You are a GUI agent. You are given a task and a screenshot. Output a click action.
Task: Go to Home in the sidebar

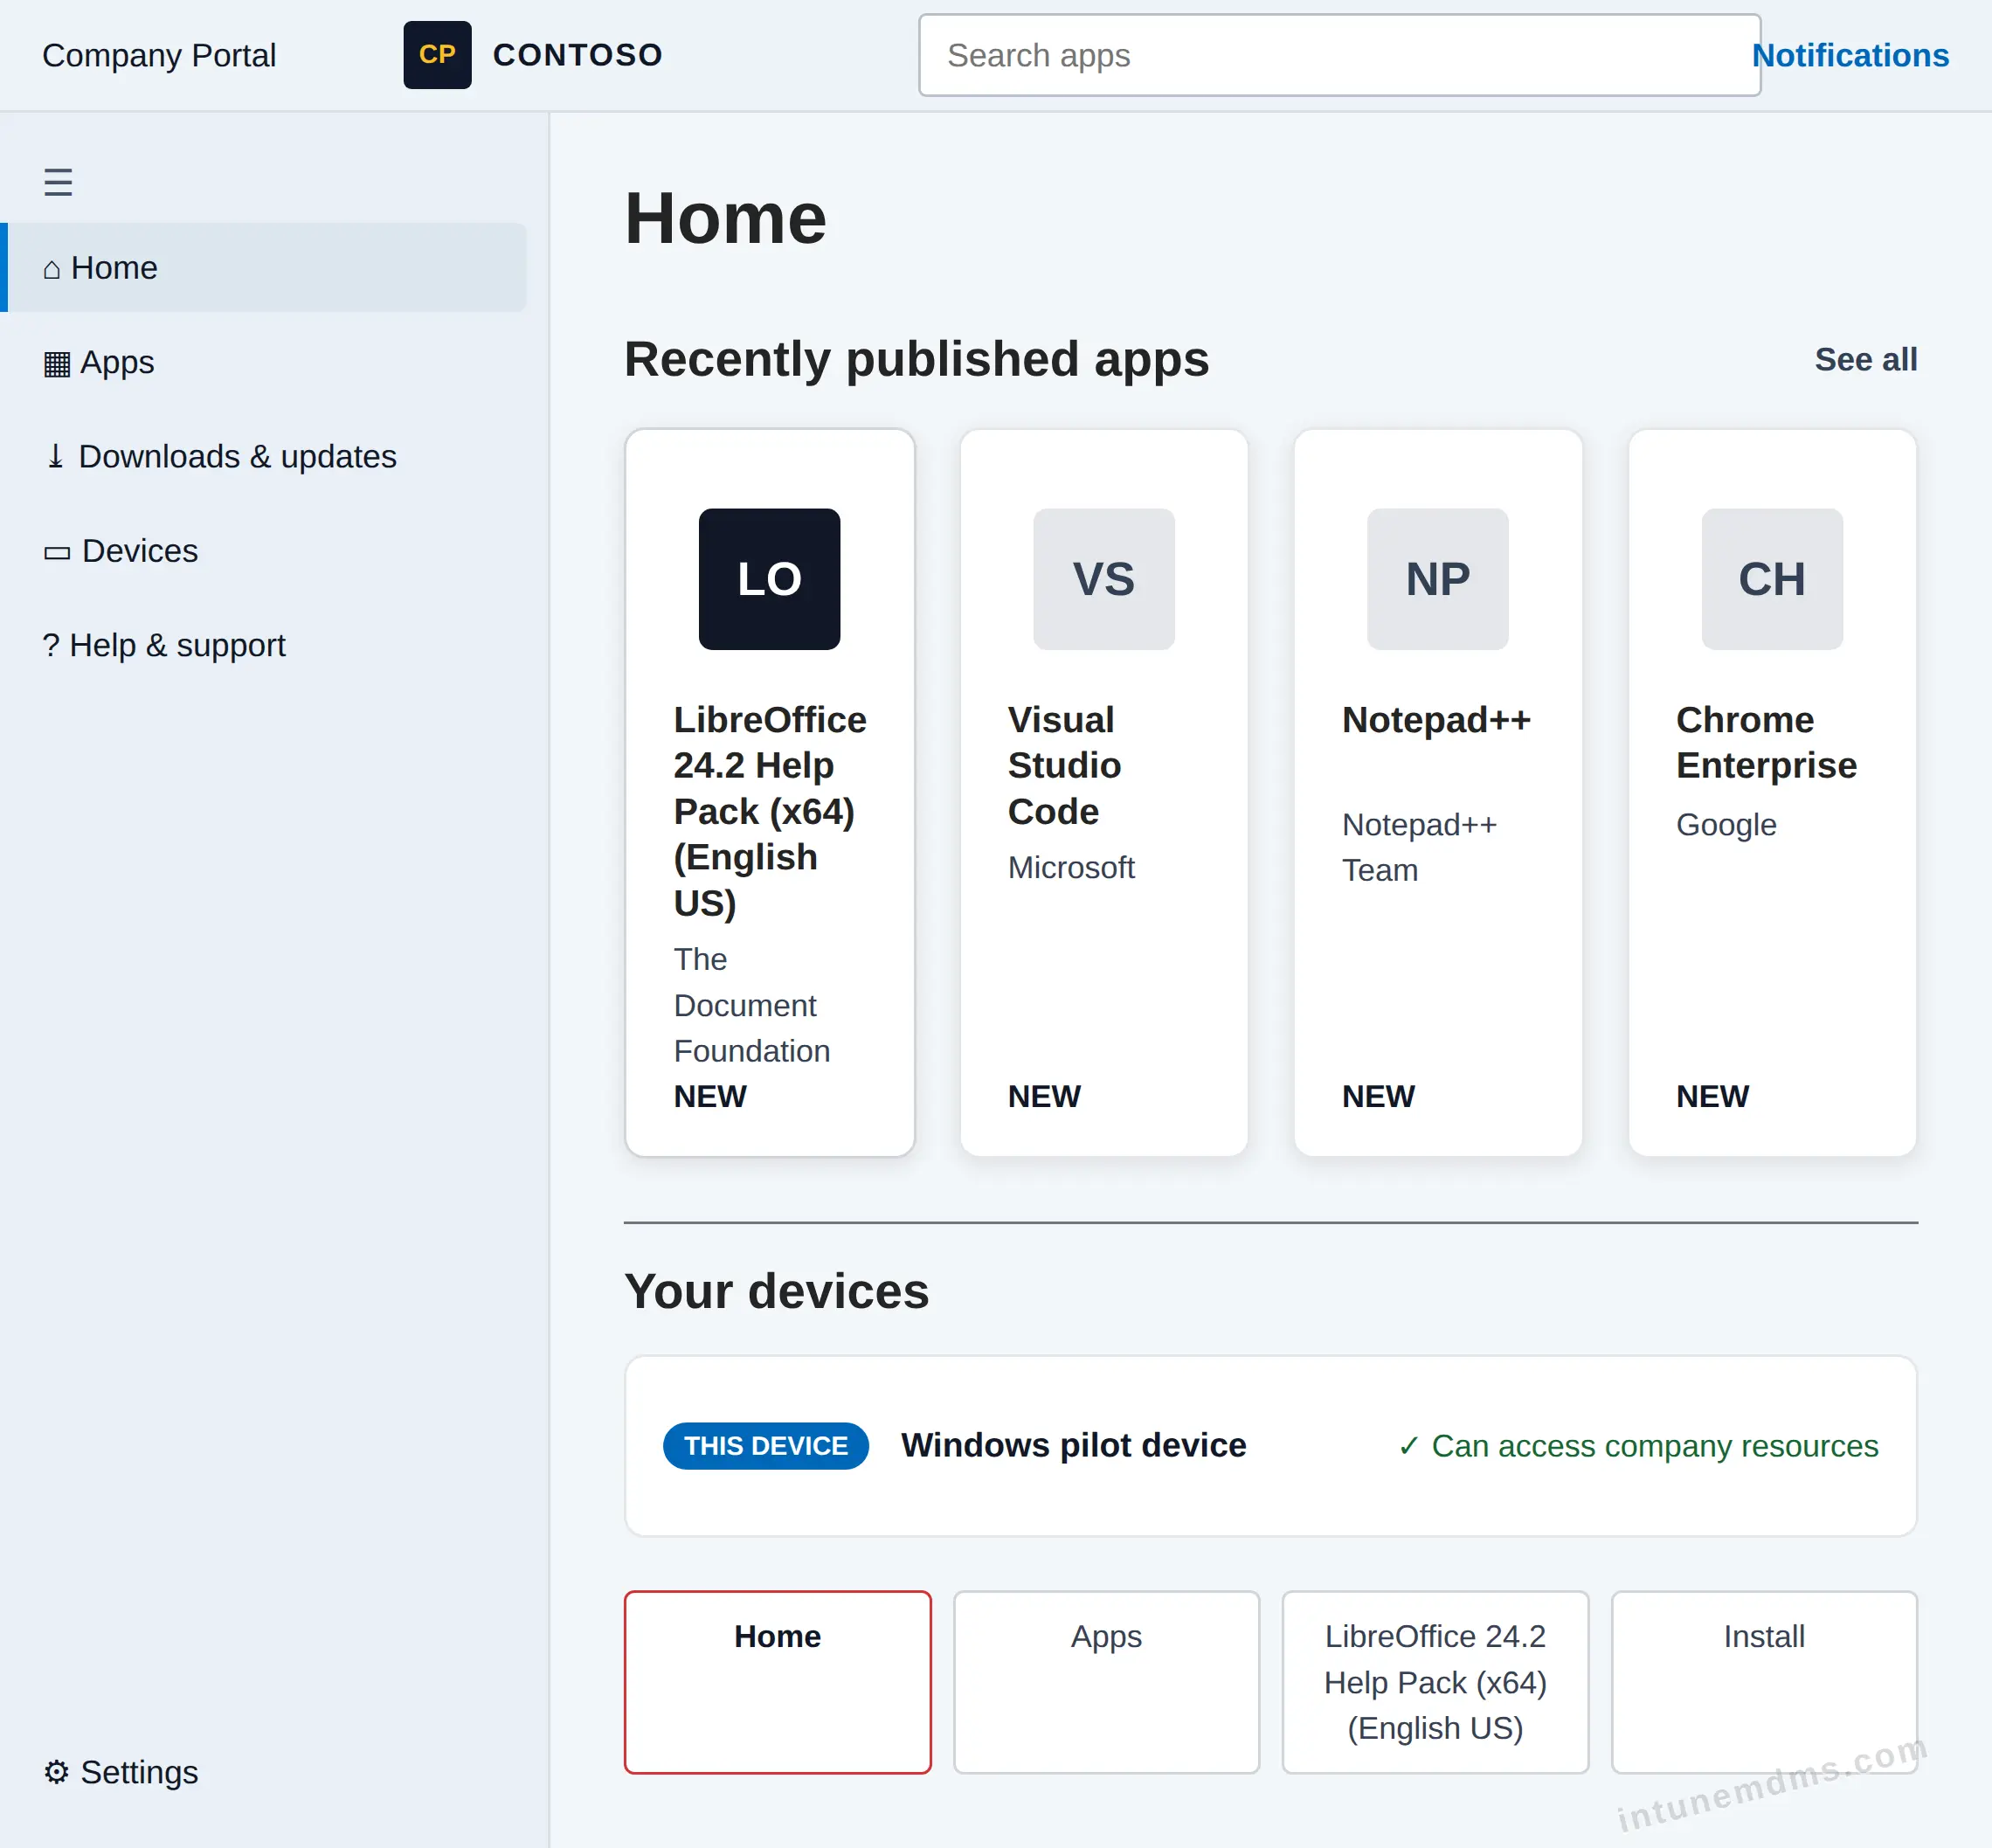(x=265, y=268)
